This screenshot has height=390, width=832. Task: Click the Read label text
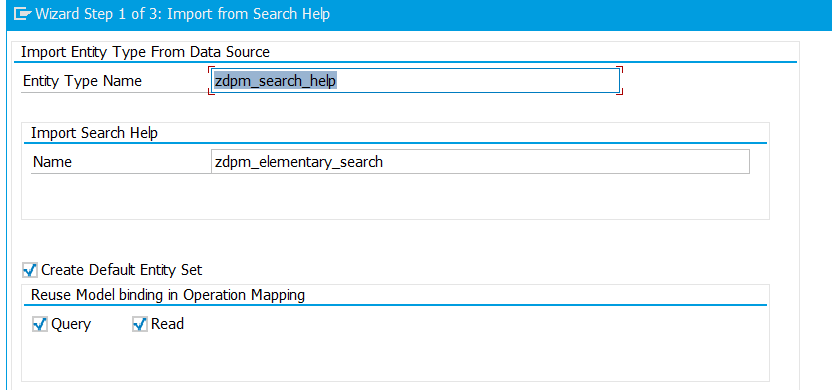[167, 324]
